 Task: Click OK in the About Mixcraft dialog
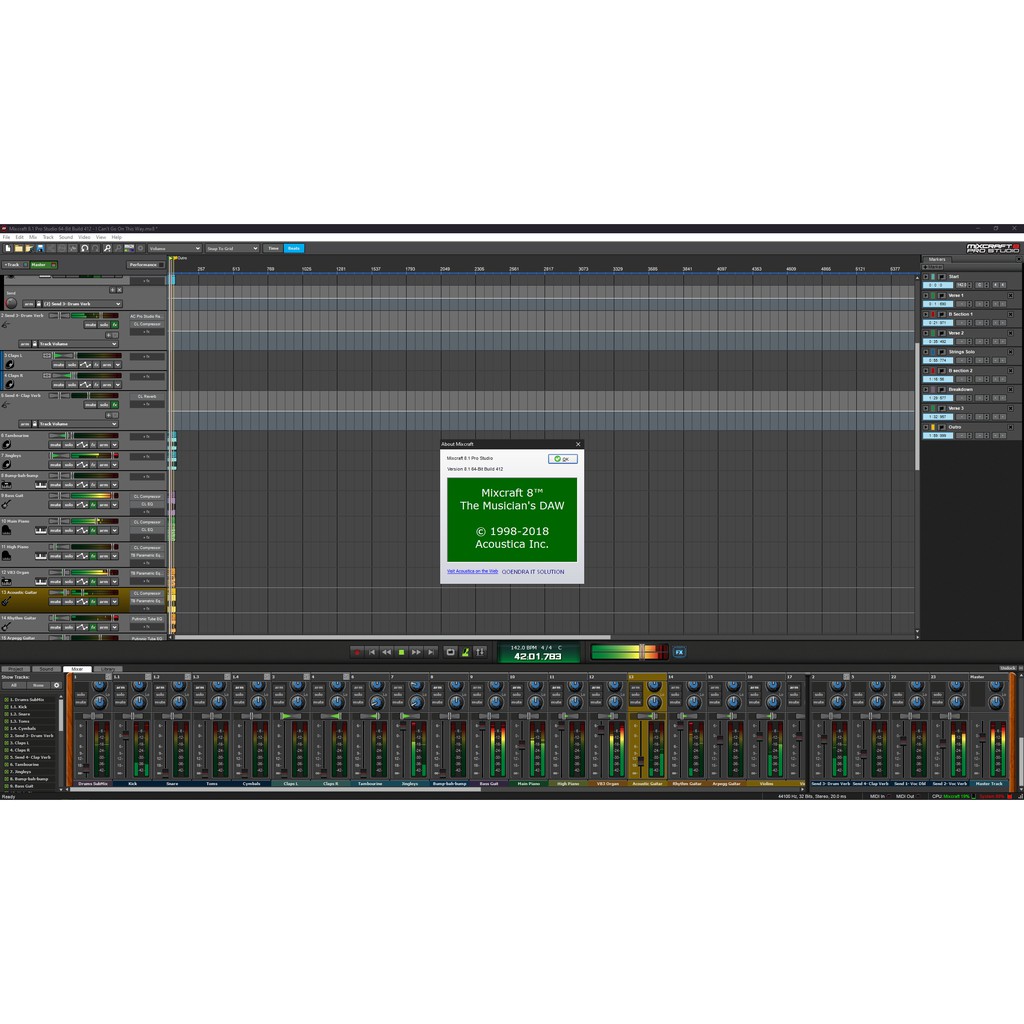[563, 459]
